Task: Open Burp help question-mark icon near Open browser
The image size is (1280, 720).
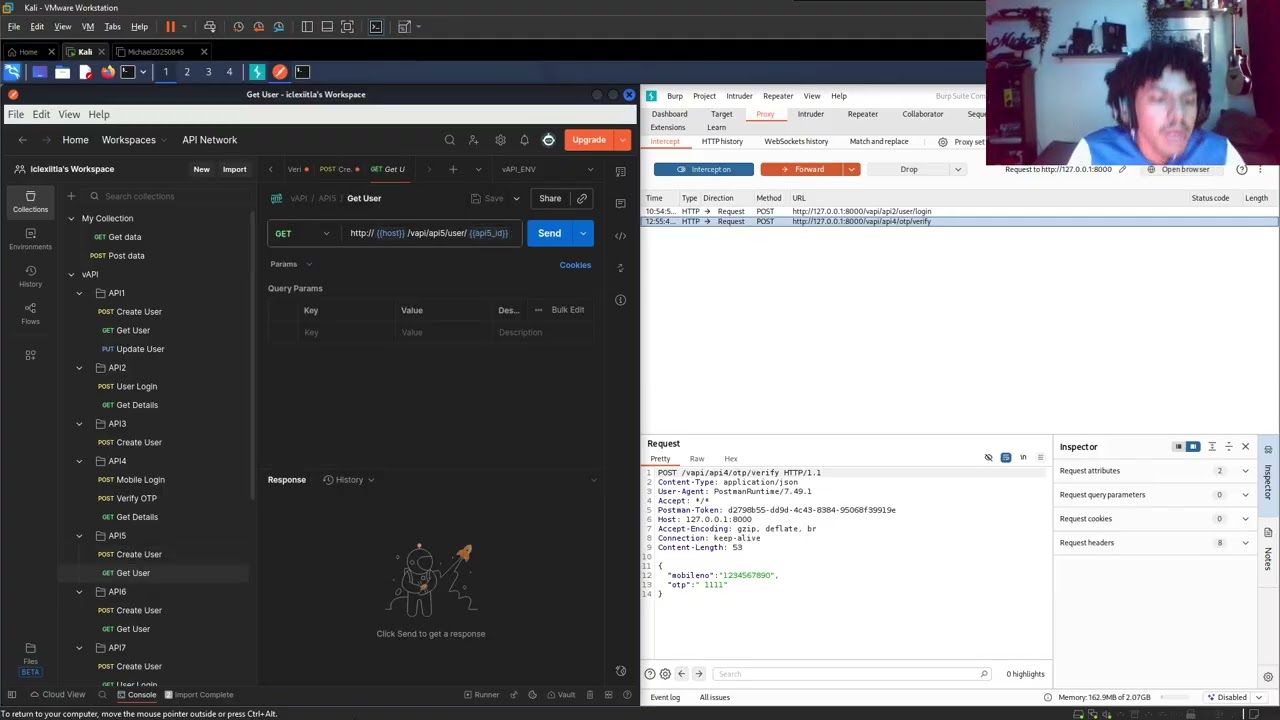Action: pyautogui.click(x=1242, y=169)
